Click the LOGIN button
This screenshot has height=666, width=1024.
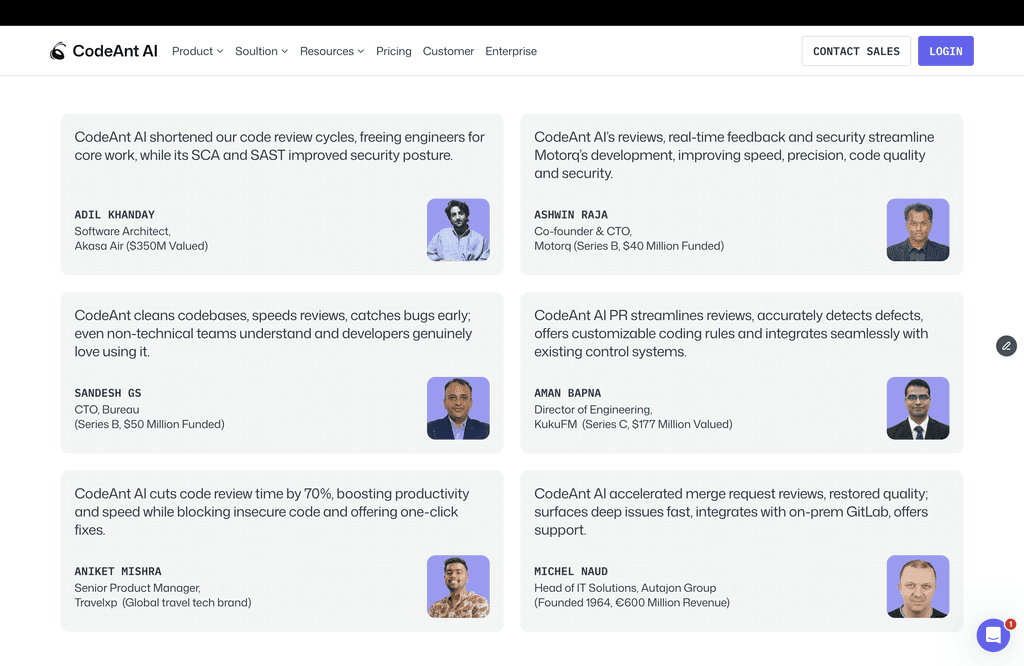pyautogui.click(x=945, y=50)
